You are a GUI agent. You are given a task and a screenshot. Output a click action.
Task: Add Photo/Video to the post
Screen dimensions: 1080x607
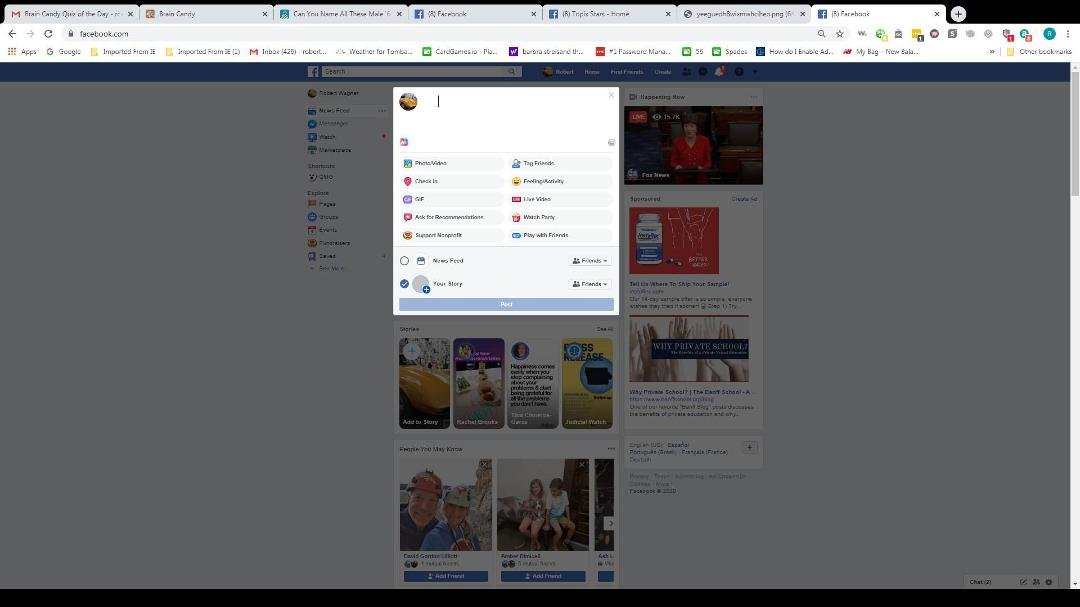point(452,163)
